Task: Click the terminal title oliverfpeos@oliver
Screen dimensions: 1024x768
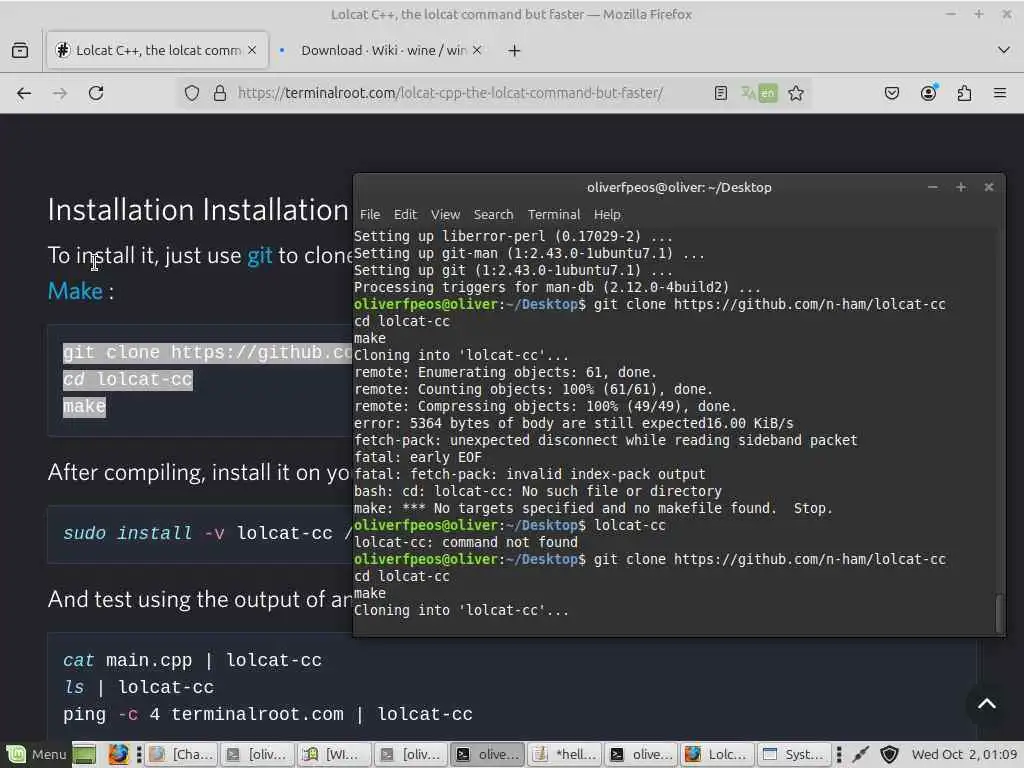Action: pyautogui.click(x=679, y=187)
